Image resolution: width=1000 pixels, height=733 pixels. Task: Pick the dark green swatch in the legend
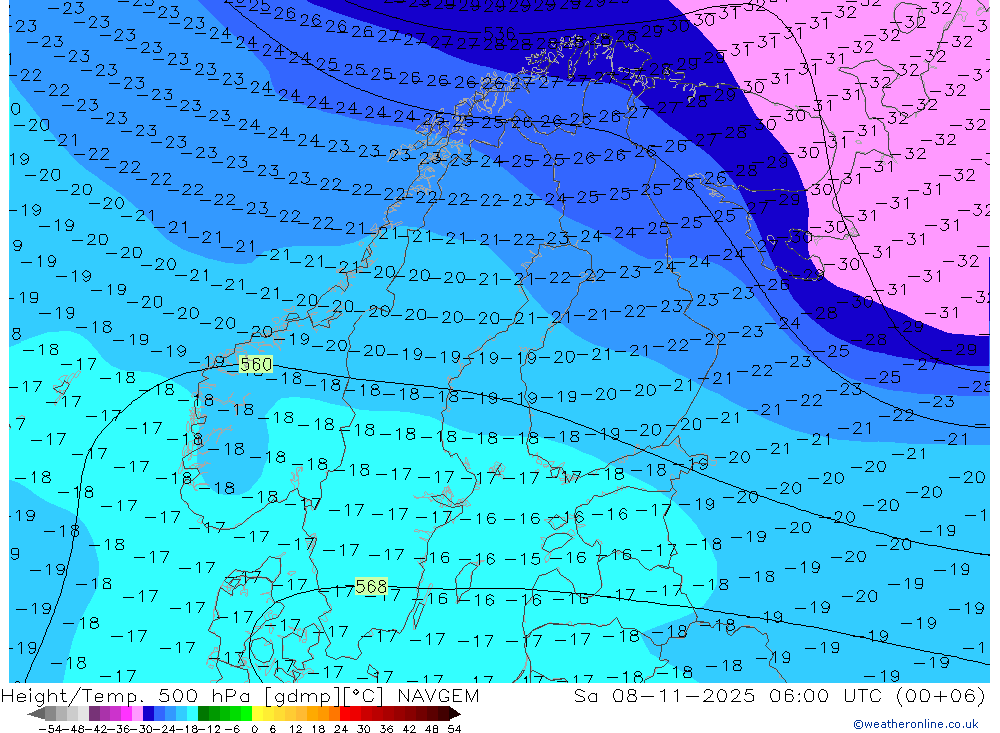pos(203,713)
